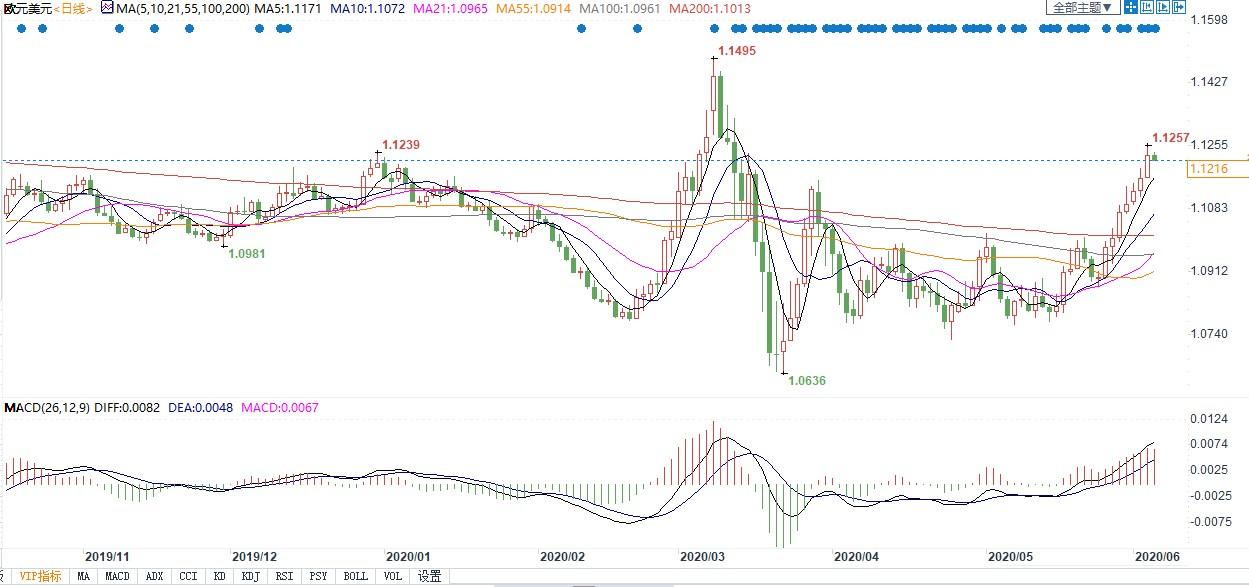Select the MA indicator tab
The width and height of the screenshot is (1249, 587).
point(84,576)
